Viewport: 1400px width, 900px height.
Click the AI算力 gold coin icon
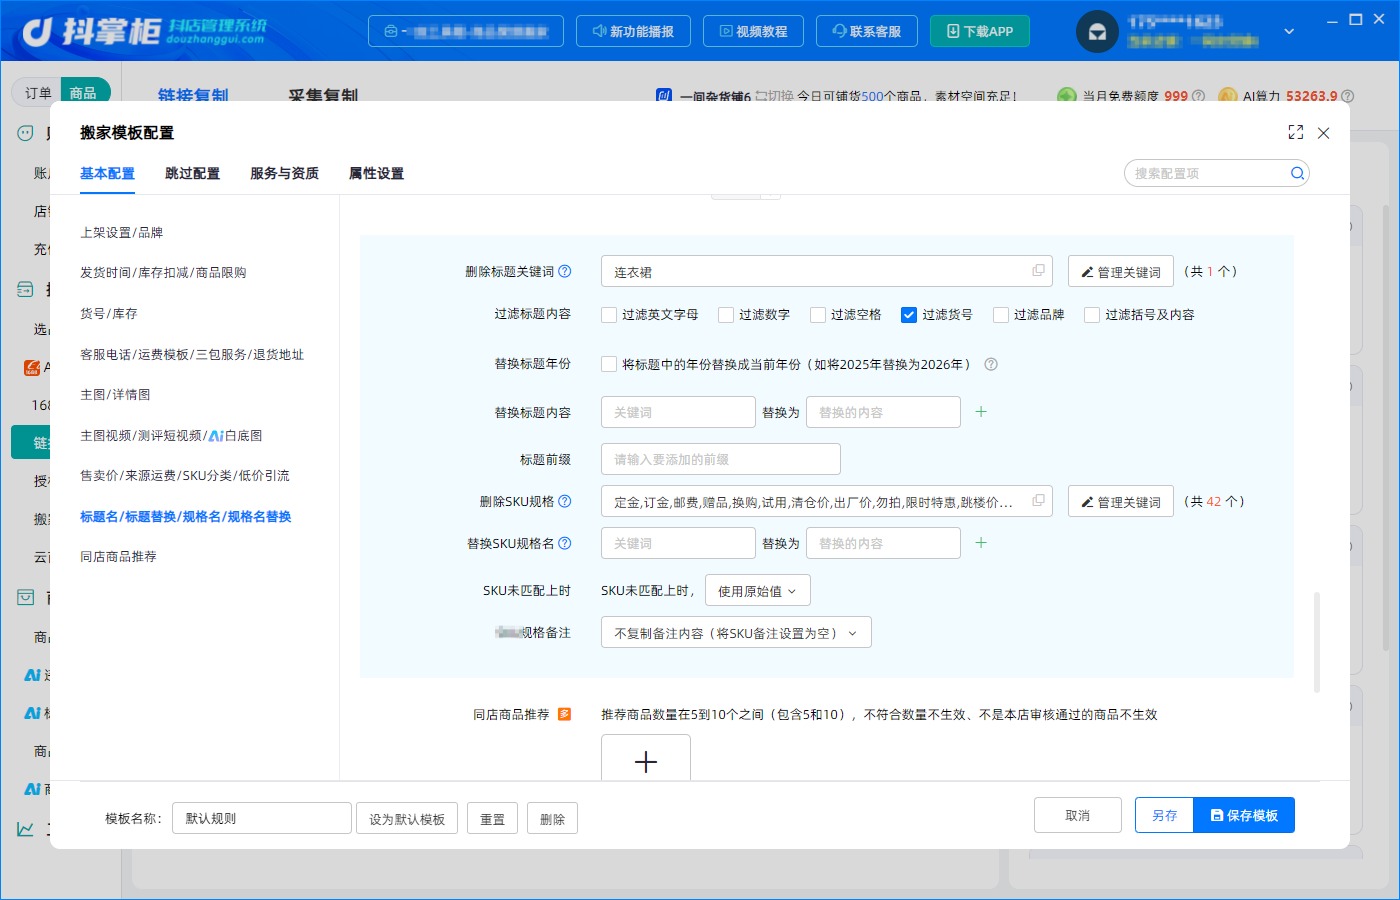(x=1227, y=96)
